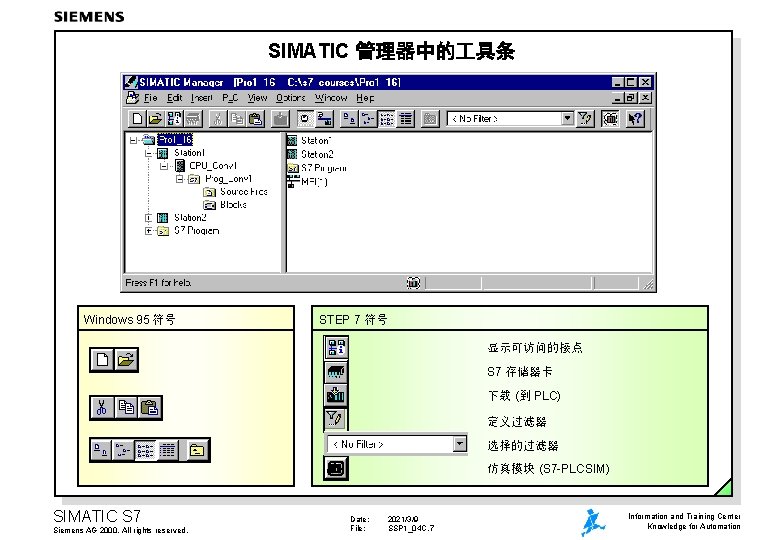Click the Copy icon in SIMATIC Manager toolbar

pos(237,118)
